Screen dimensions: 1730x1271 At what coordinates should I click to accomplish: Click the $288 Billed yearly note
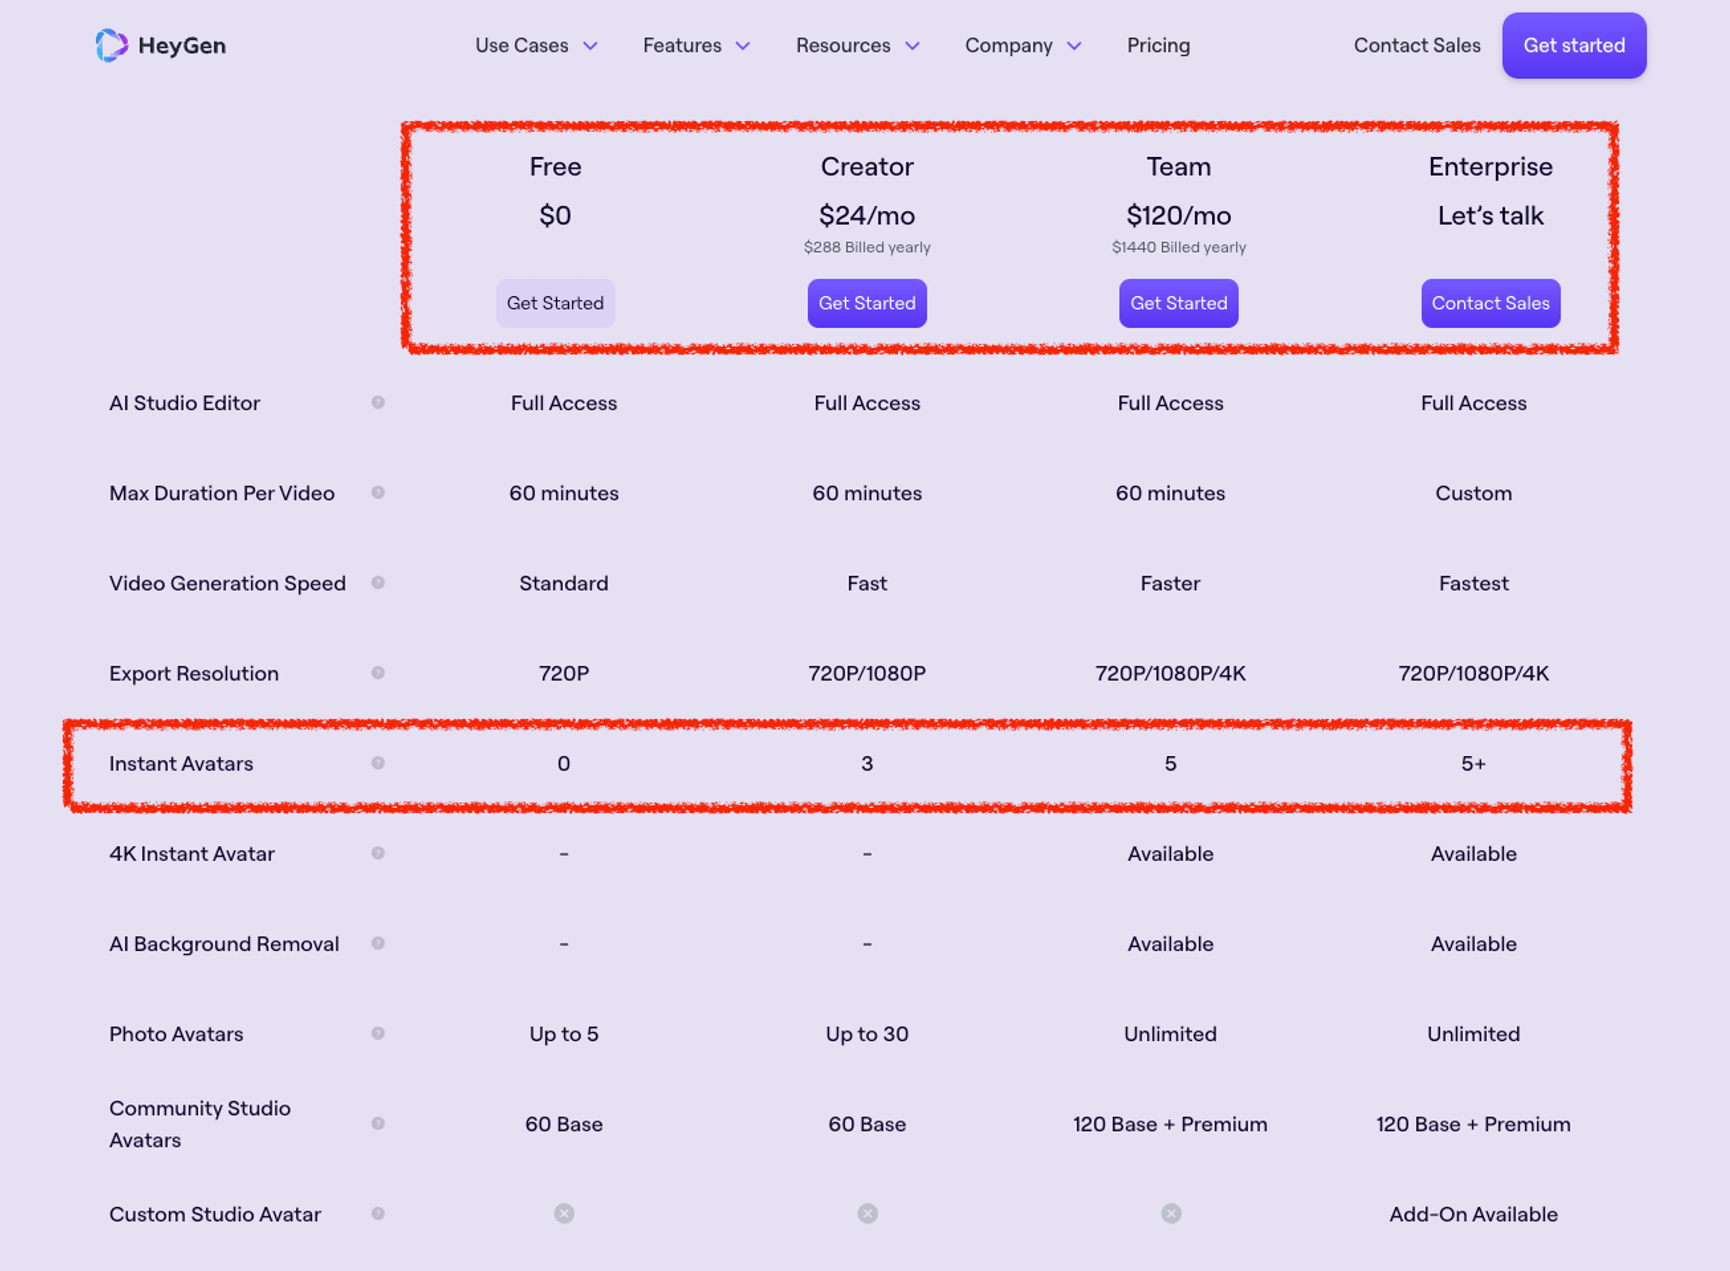(867, 247)
